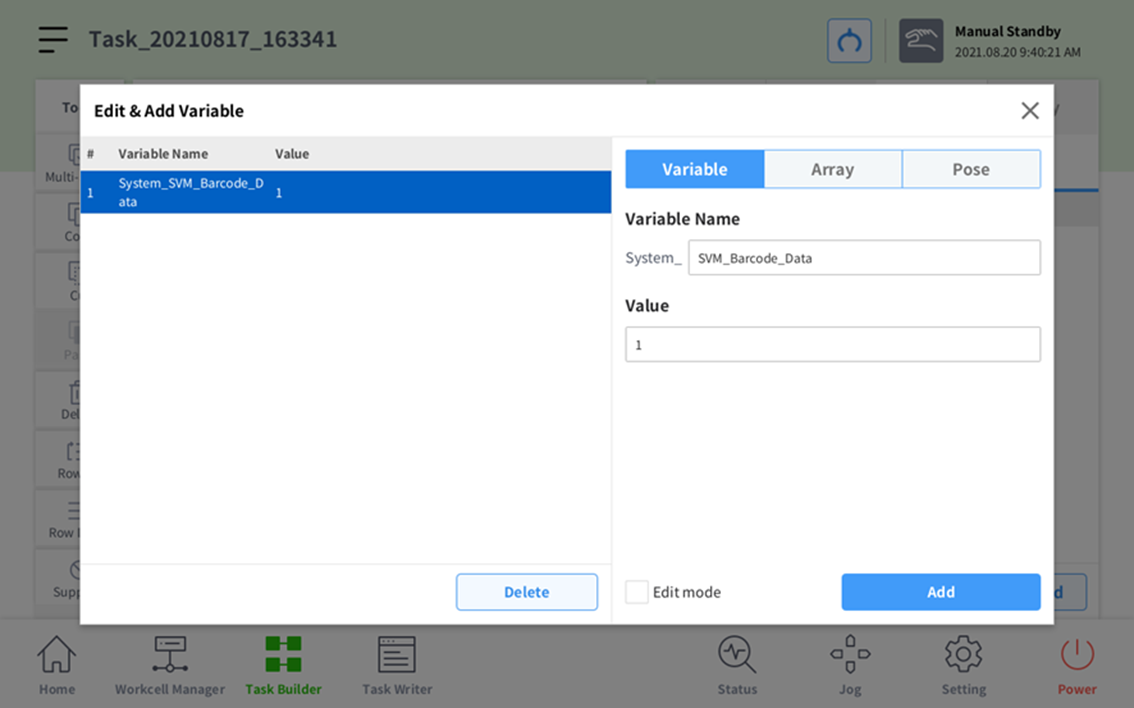Click the Add button

(940, 592)
